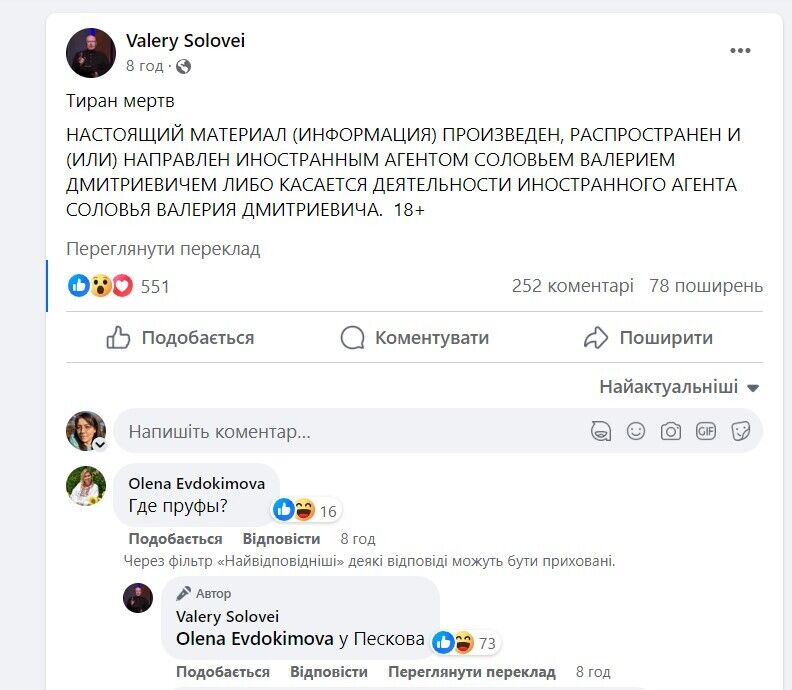
Task: Open Olena Evdokimova's profile picture
Action: (86, 487)
